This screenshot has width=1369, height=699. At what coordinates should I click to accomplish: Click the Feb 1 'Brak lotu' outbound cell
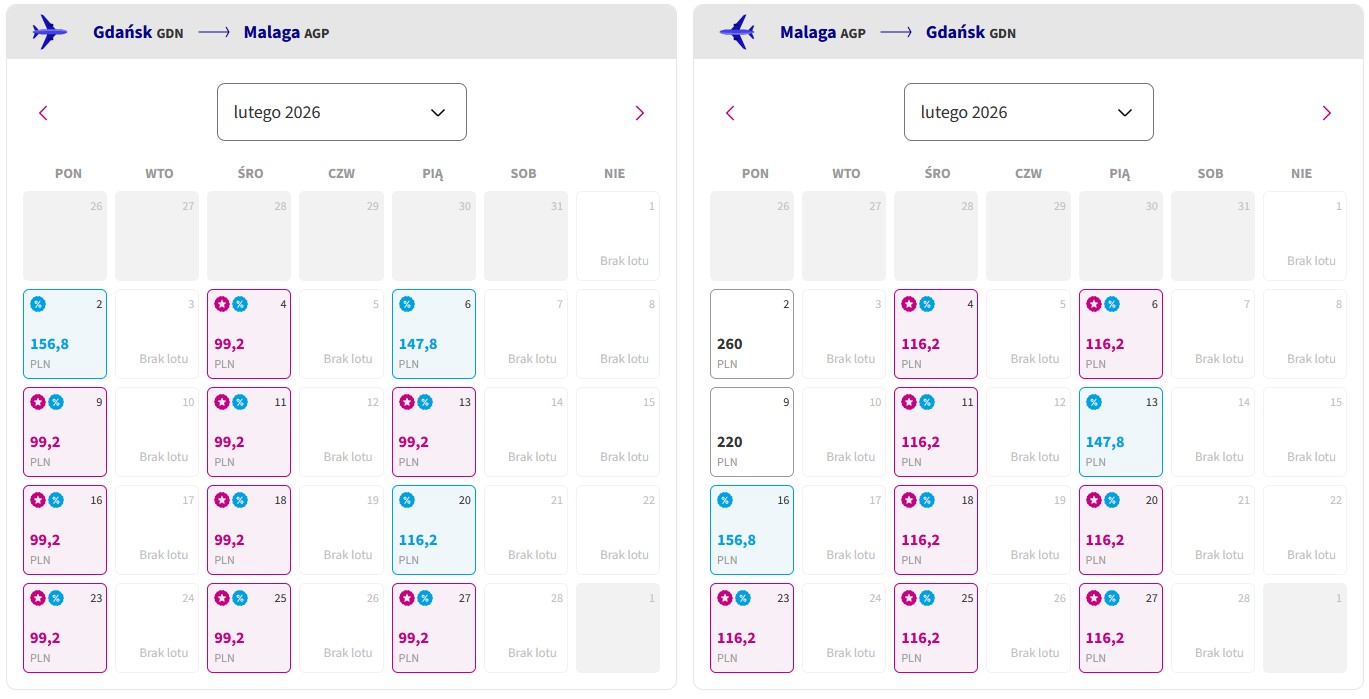tap(618, 236)
